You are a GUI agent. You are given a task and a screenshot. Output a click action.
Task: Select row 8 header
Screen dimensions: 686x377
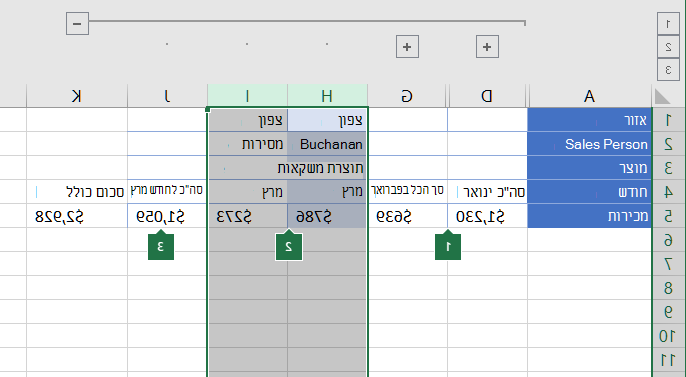coord(668,288)
